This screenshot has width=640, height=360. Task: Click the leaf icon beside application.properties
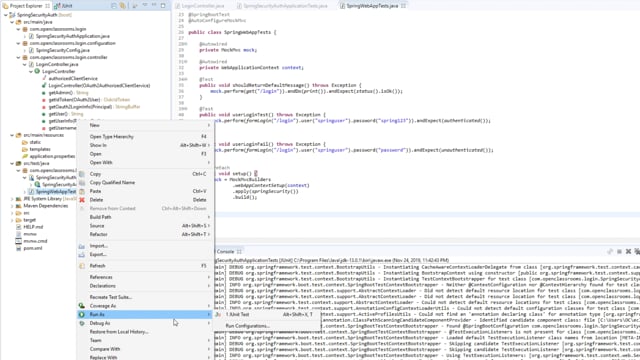click(25, 156)
